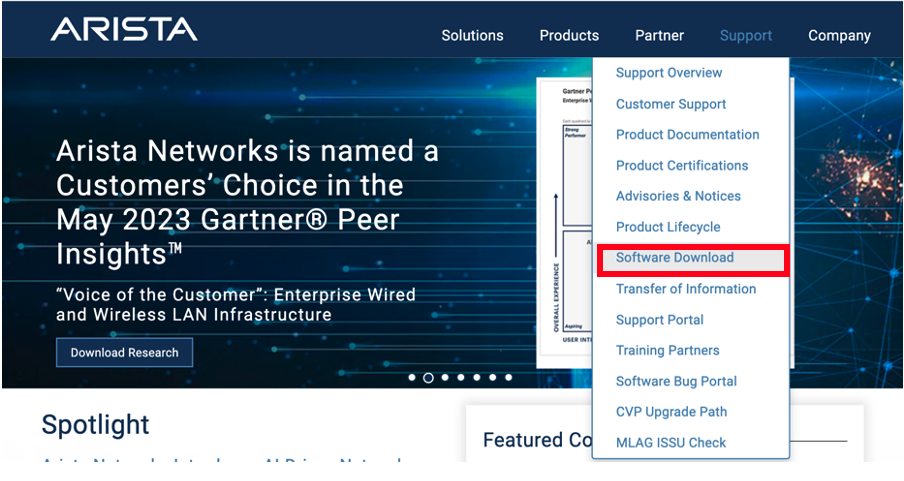Open the Products menu

569,36
